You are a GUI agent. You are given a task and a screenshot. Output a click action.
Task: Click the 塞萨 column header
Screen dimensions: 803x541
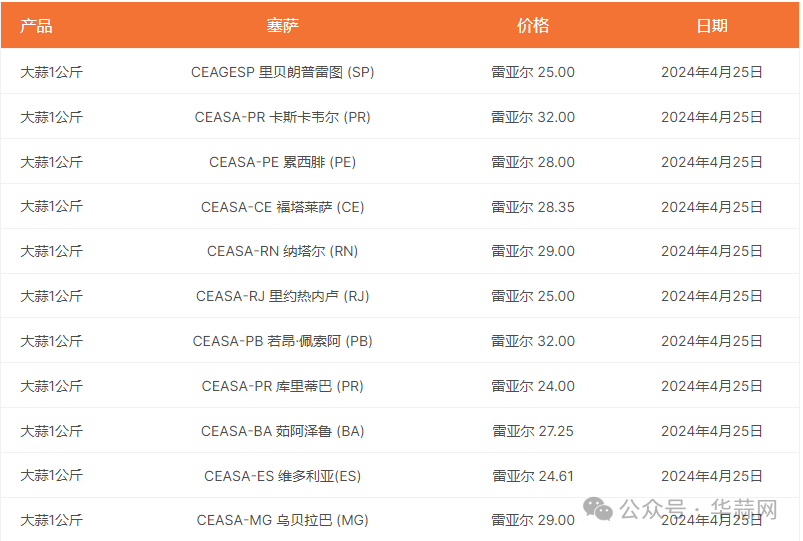tap(282, 26)
